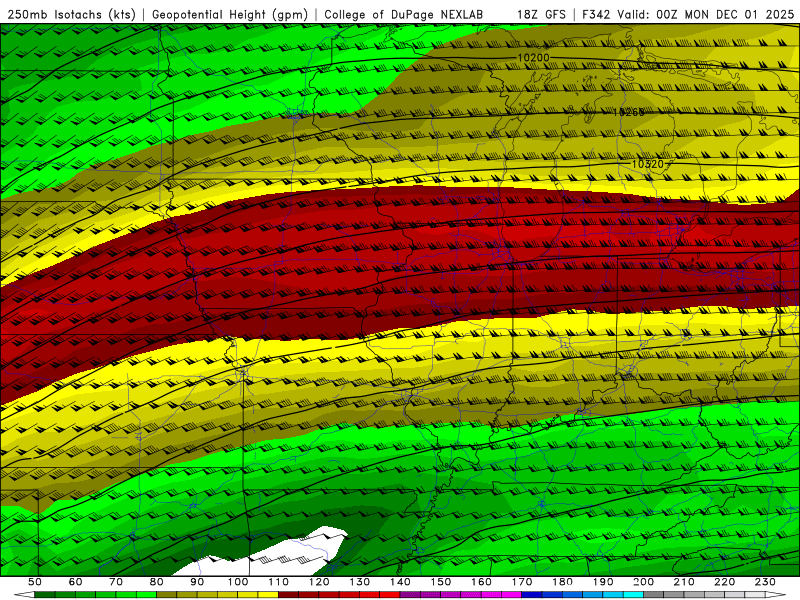Click the 90 tick label on the legend

197,582
